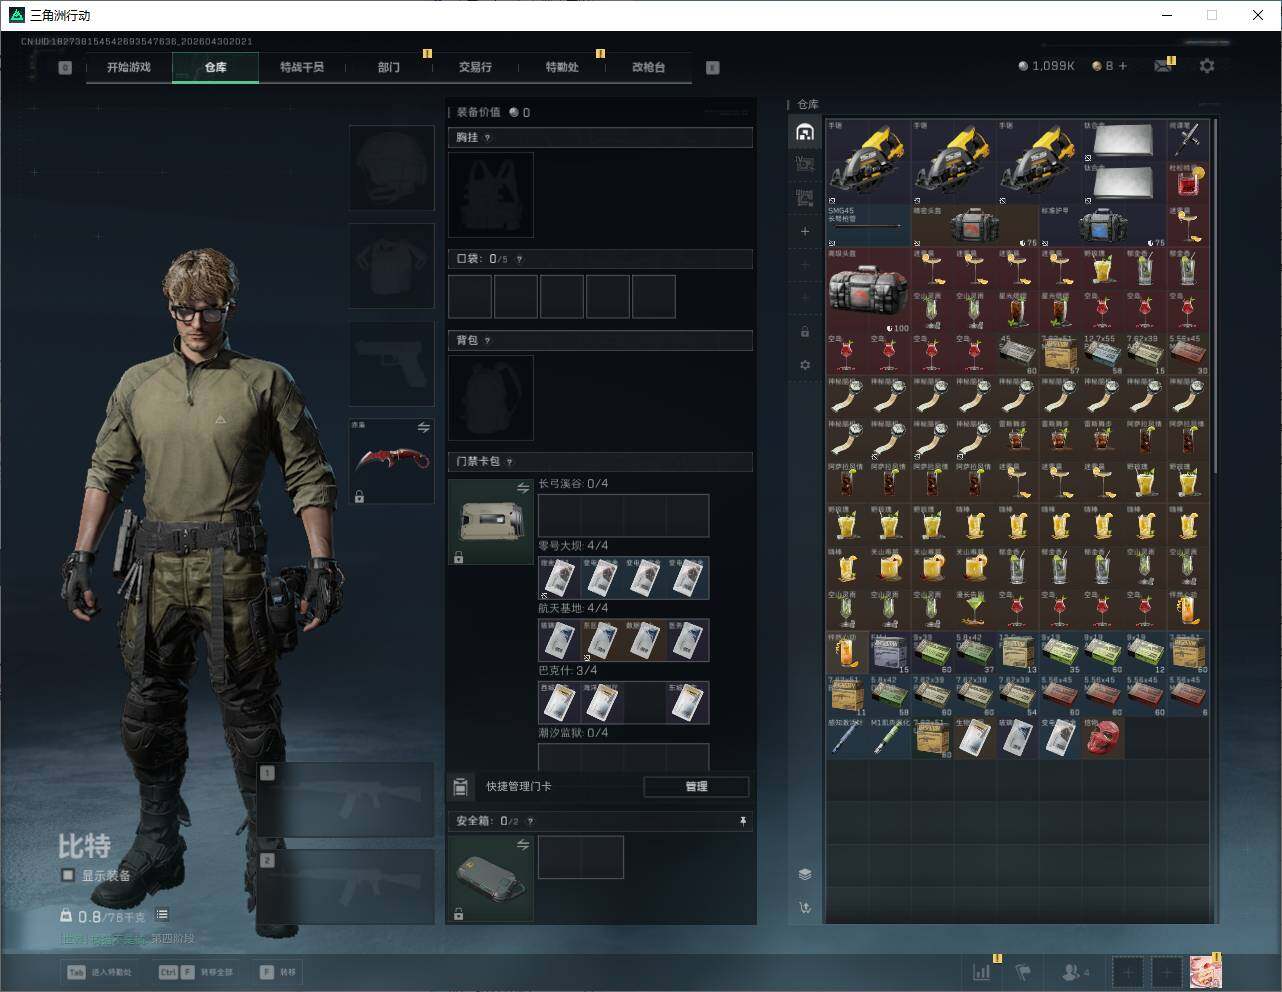Viewport: 1282px width, 992px height.
Task: Click the 胸挂 help question mark
Action: [488, 138]
